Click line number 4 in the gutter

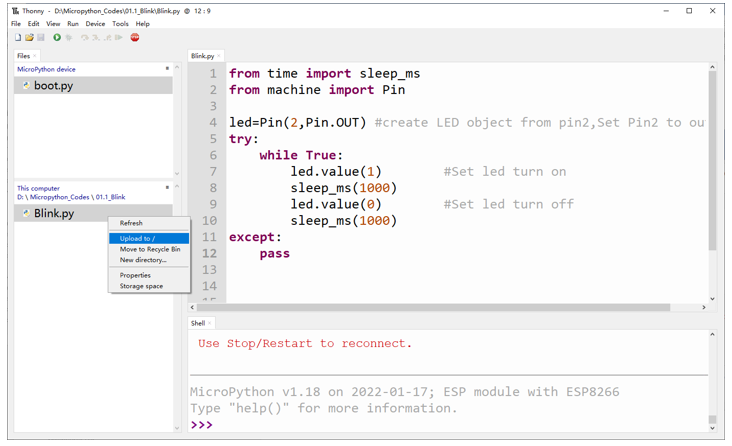pyautogui.click(x=213, y=122)
